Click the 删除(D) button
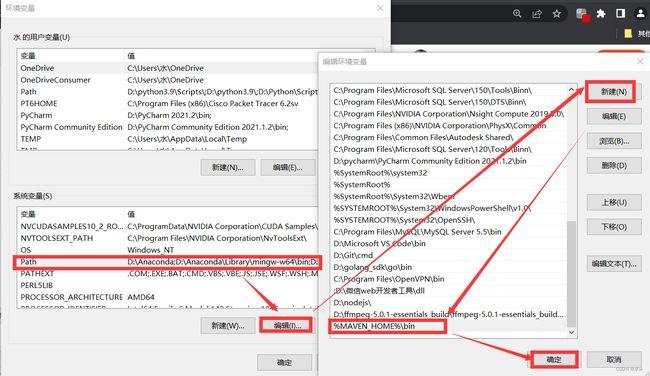650x376 pixels. (x=614, y=165)
